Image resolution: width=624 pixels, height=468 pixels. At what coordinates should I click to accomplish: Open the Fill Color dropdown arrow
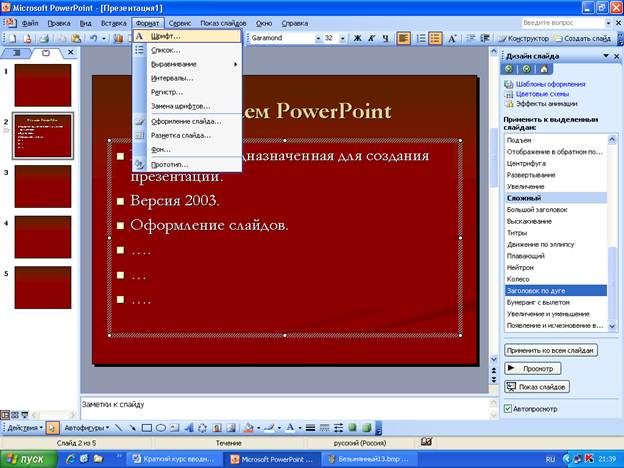(x=259, y=428)
